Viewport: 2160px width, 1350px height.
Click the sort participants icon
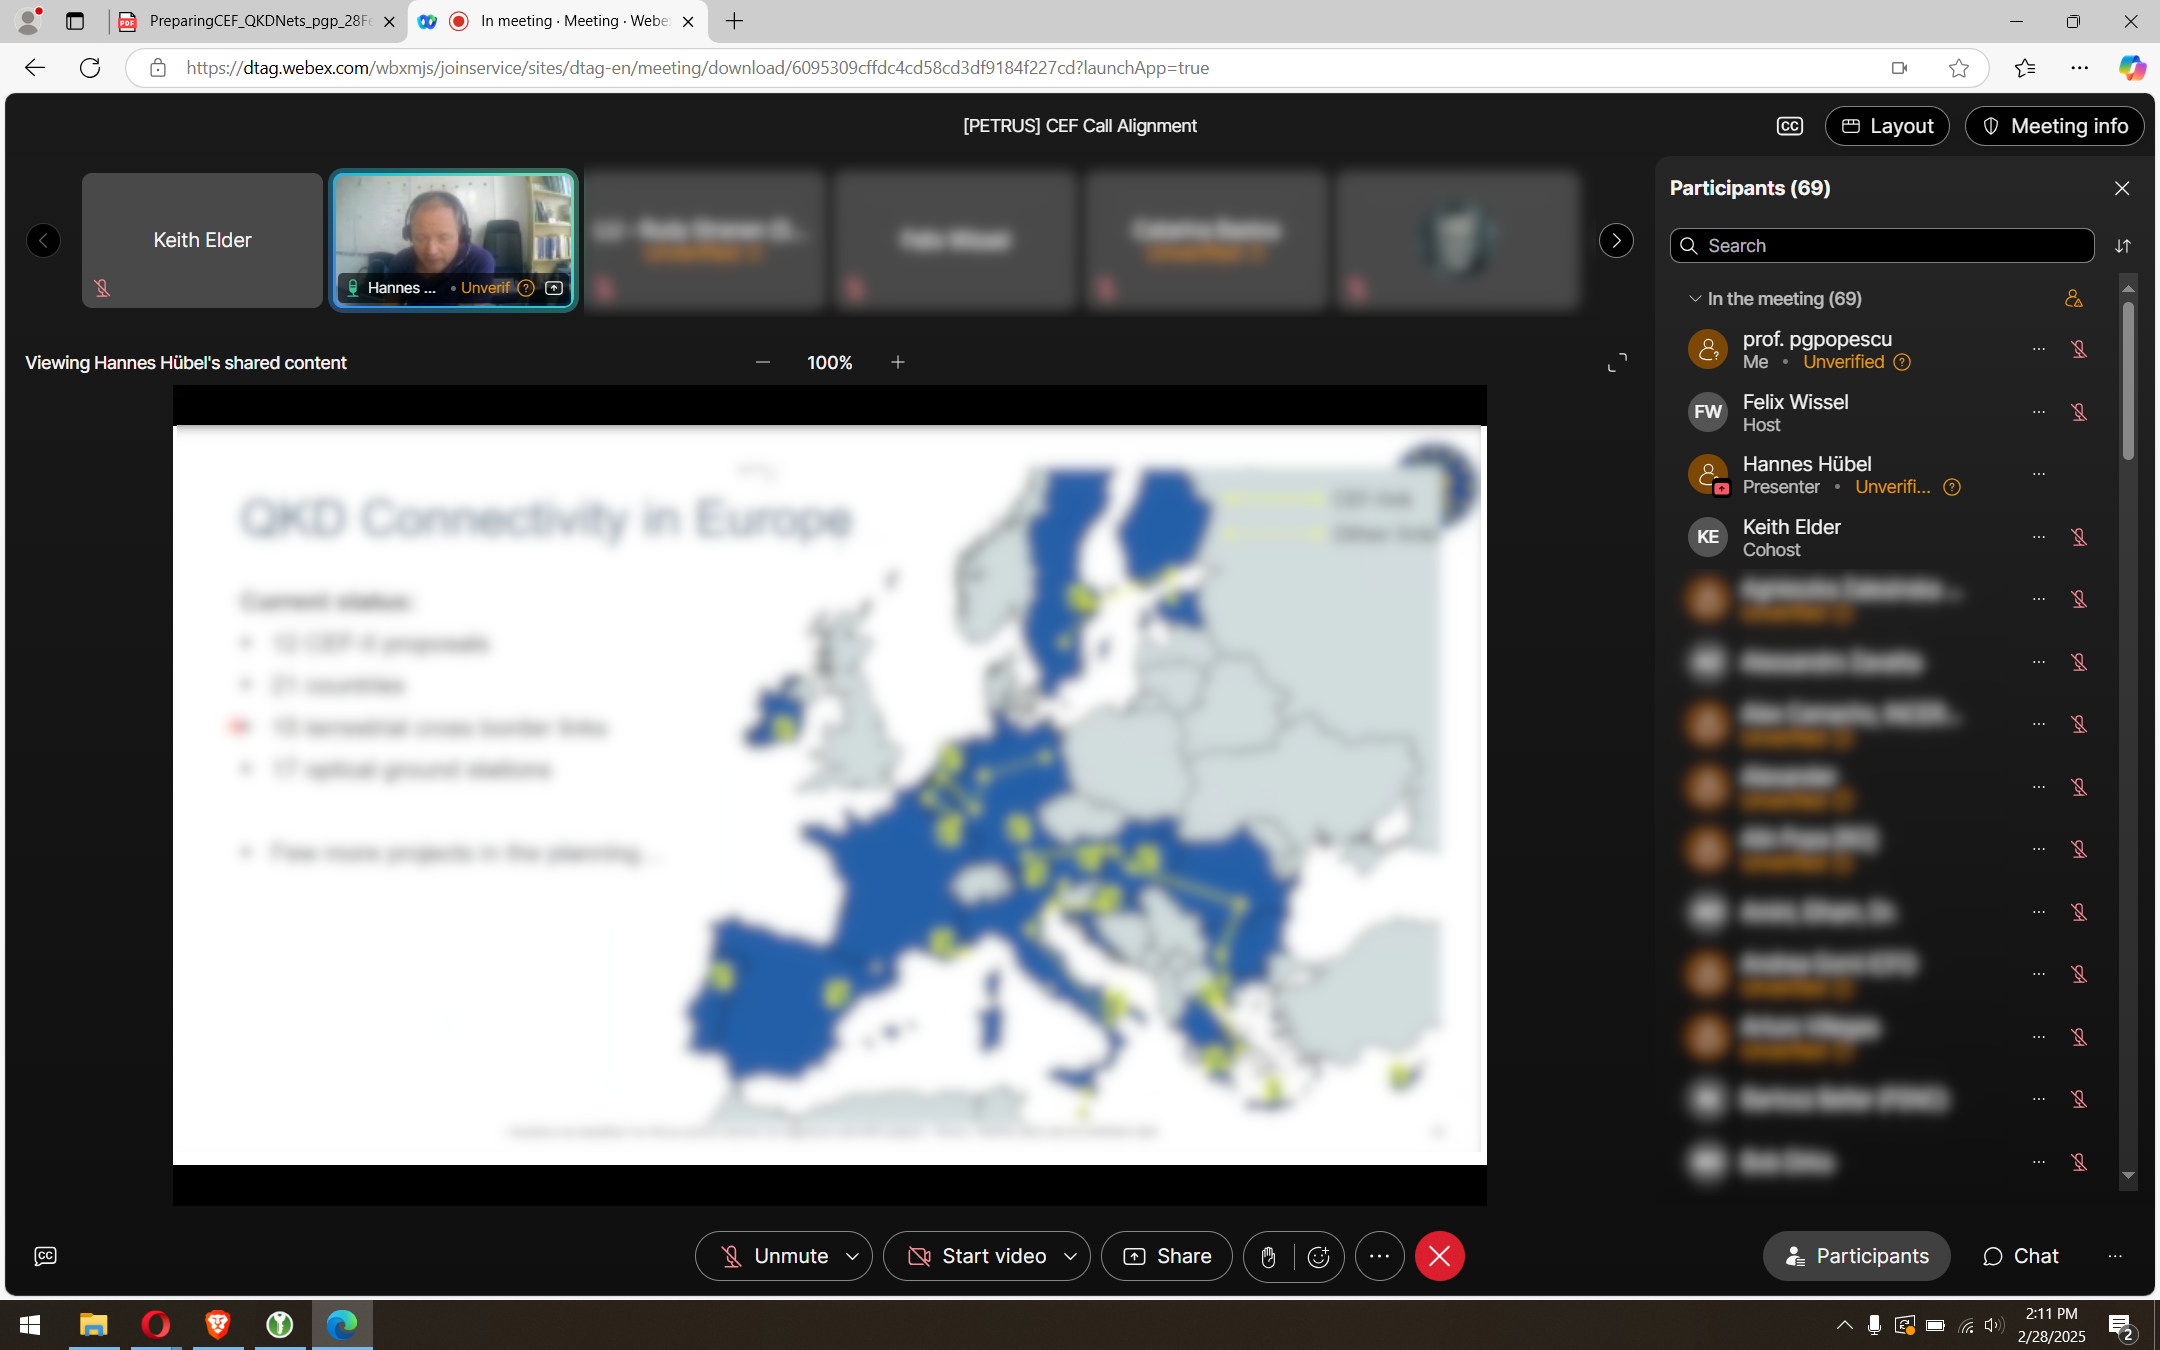[x=2122, y=246]
